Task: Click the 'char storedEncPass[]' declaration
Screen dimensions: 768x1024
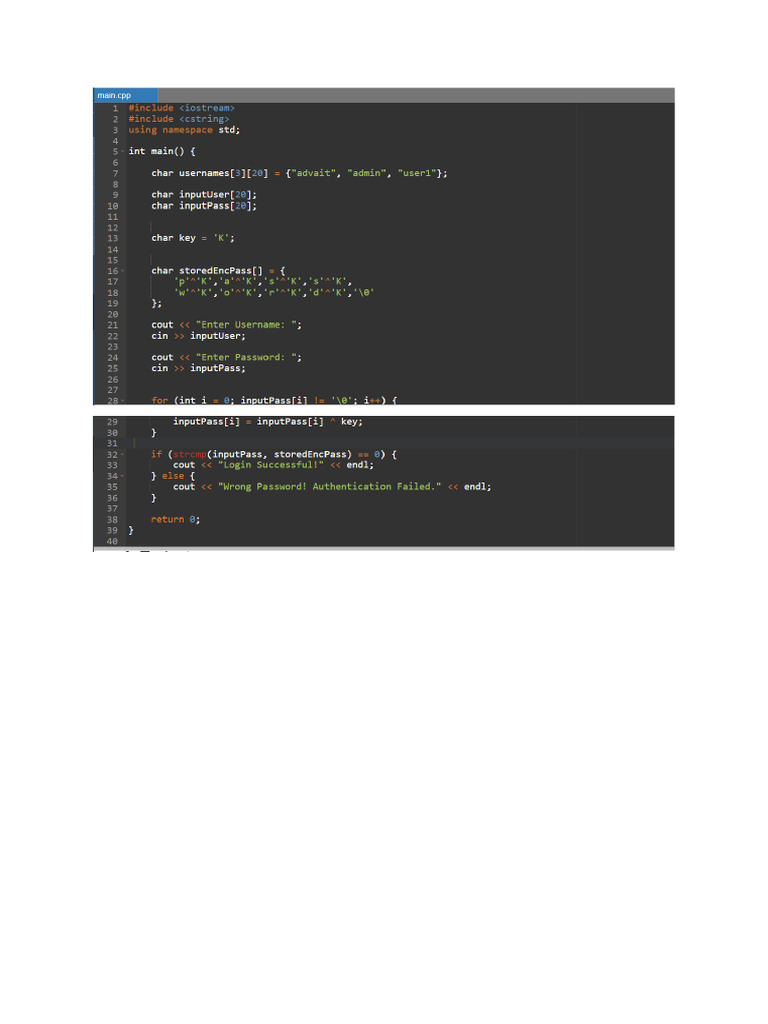Action: click(x=218, y=270)
